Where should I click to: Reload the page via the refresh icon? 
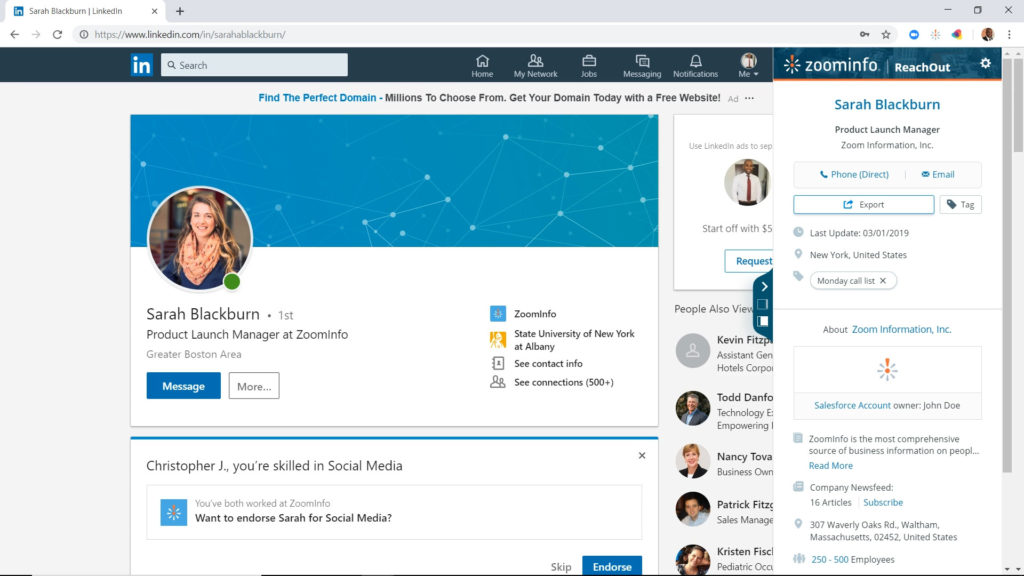(x=57, y=33)
